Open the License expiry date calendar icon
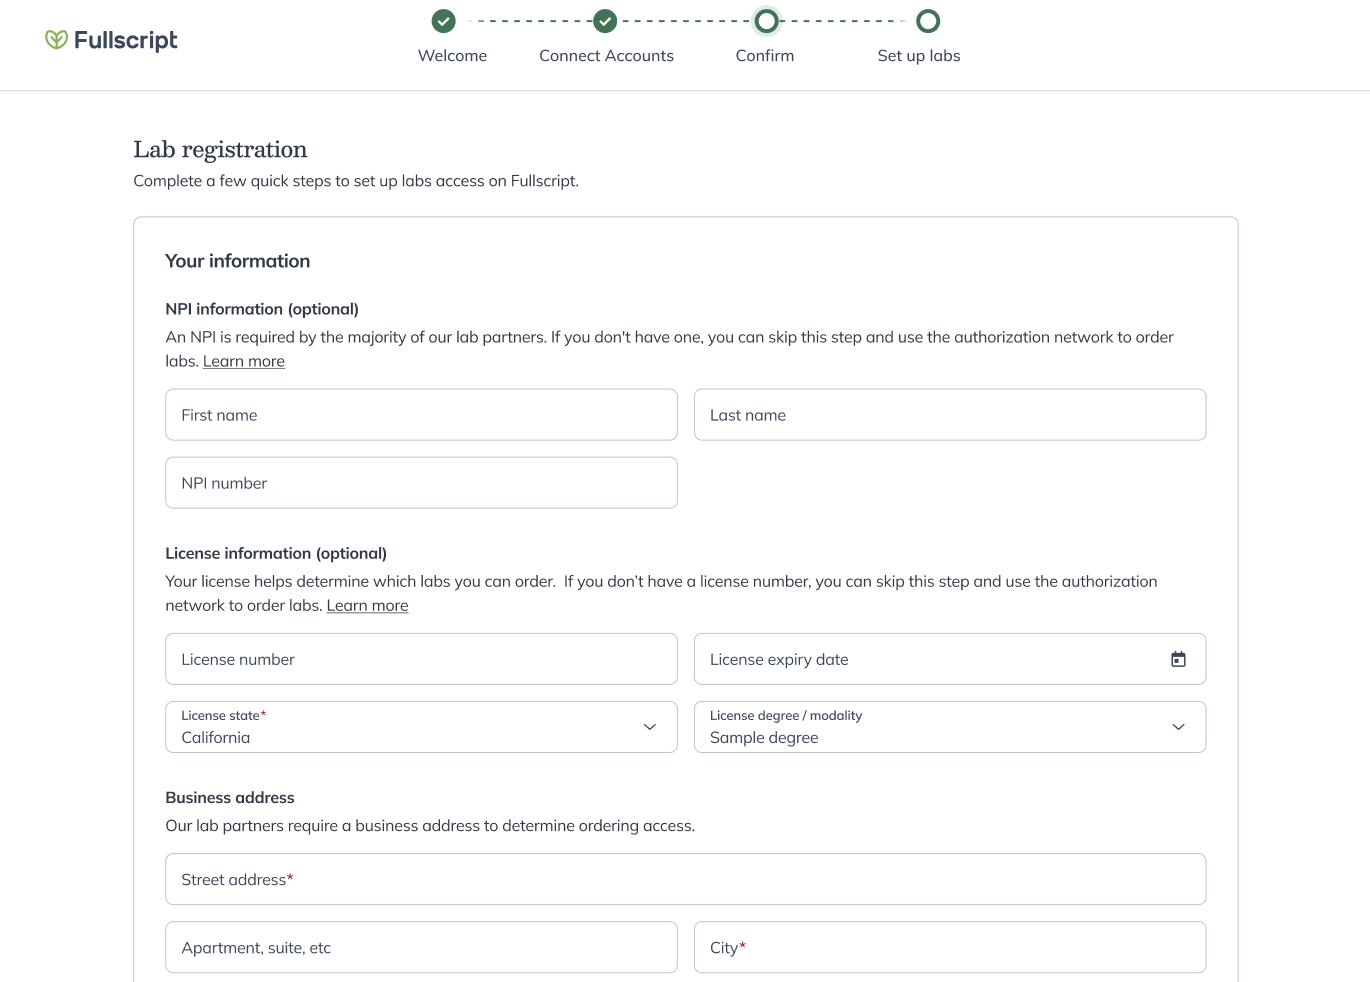Viewport: 1370px width, 982px height. [x=1178, y=659]
